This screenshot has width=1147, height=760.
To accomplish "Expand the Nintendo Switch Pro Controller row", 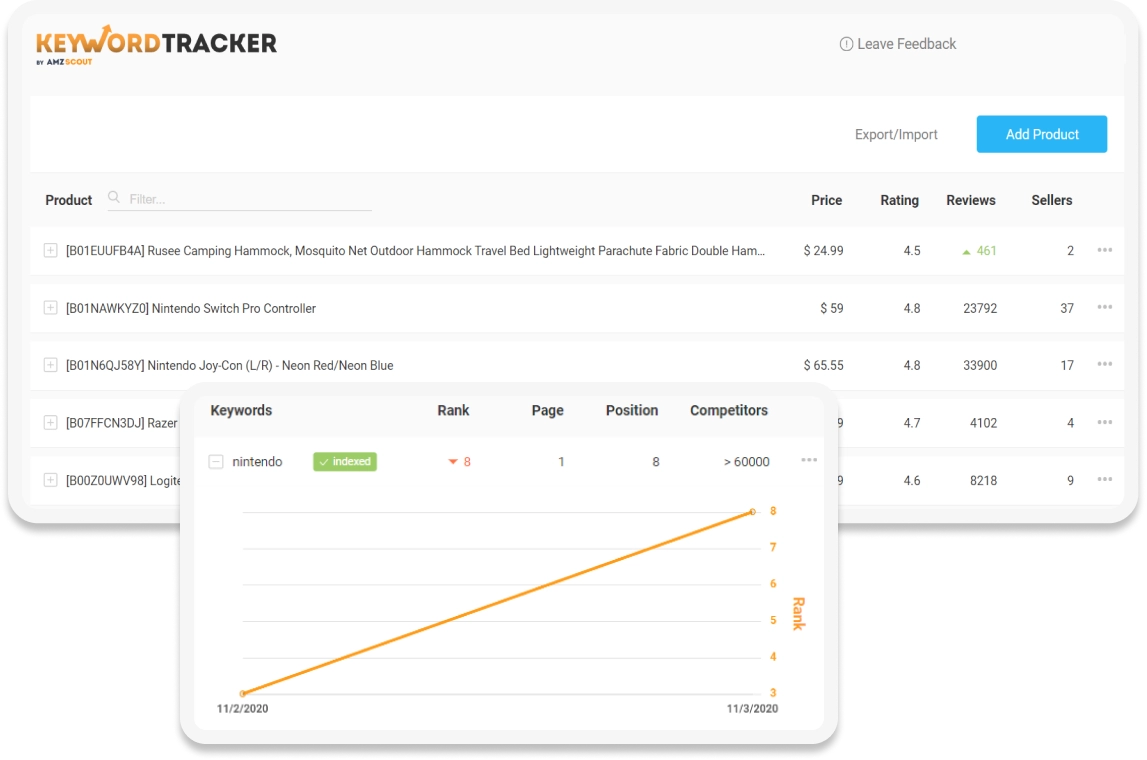I will 50,308.
